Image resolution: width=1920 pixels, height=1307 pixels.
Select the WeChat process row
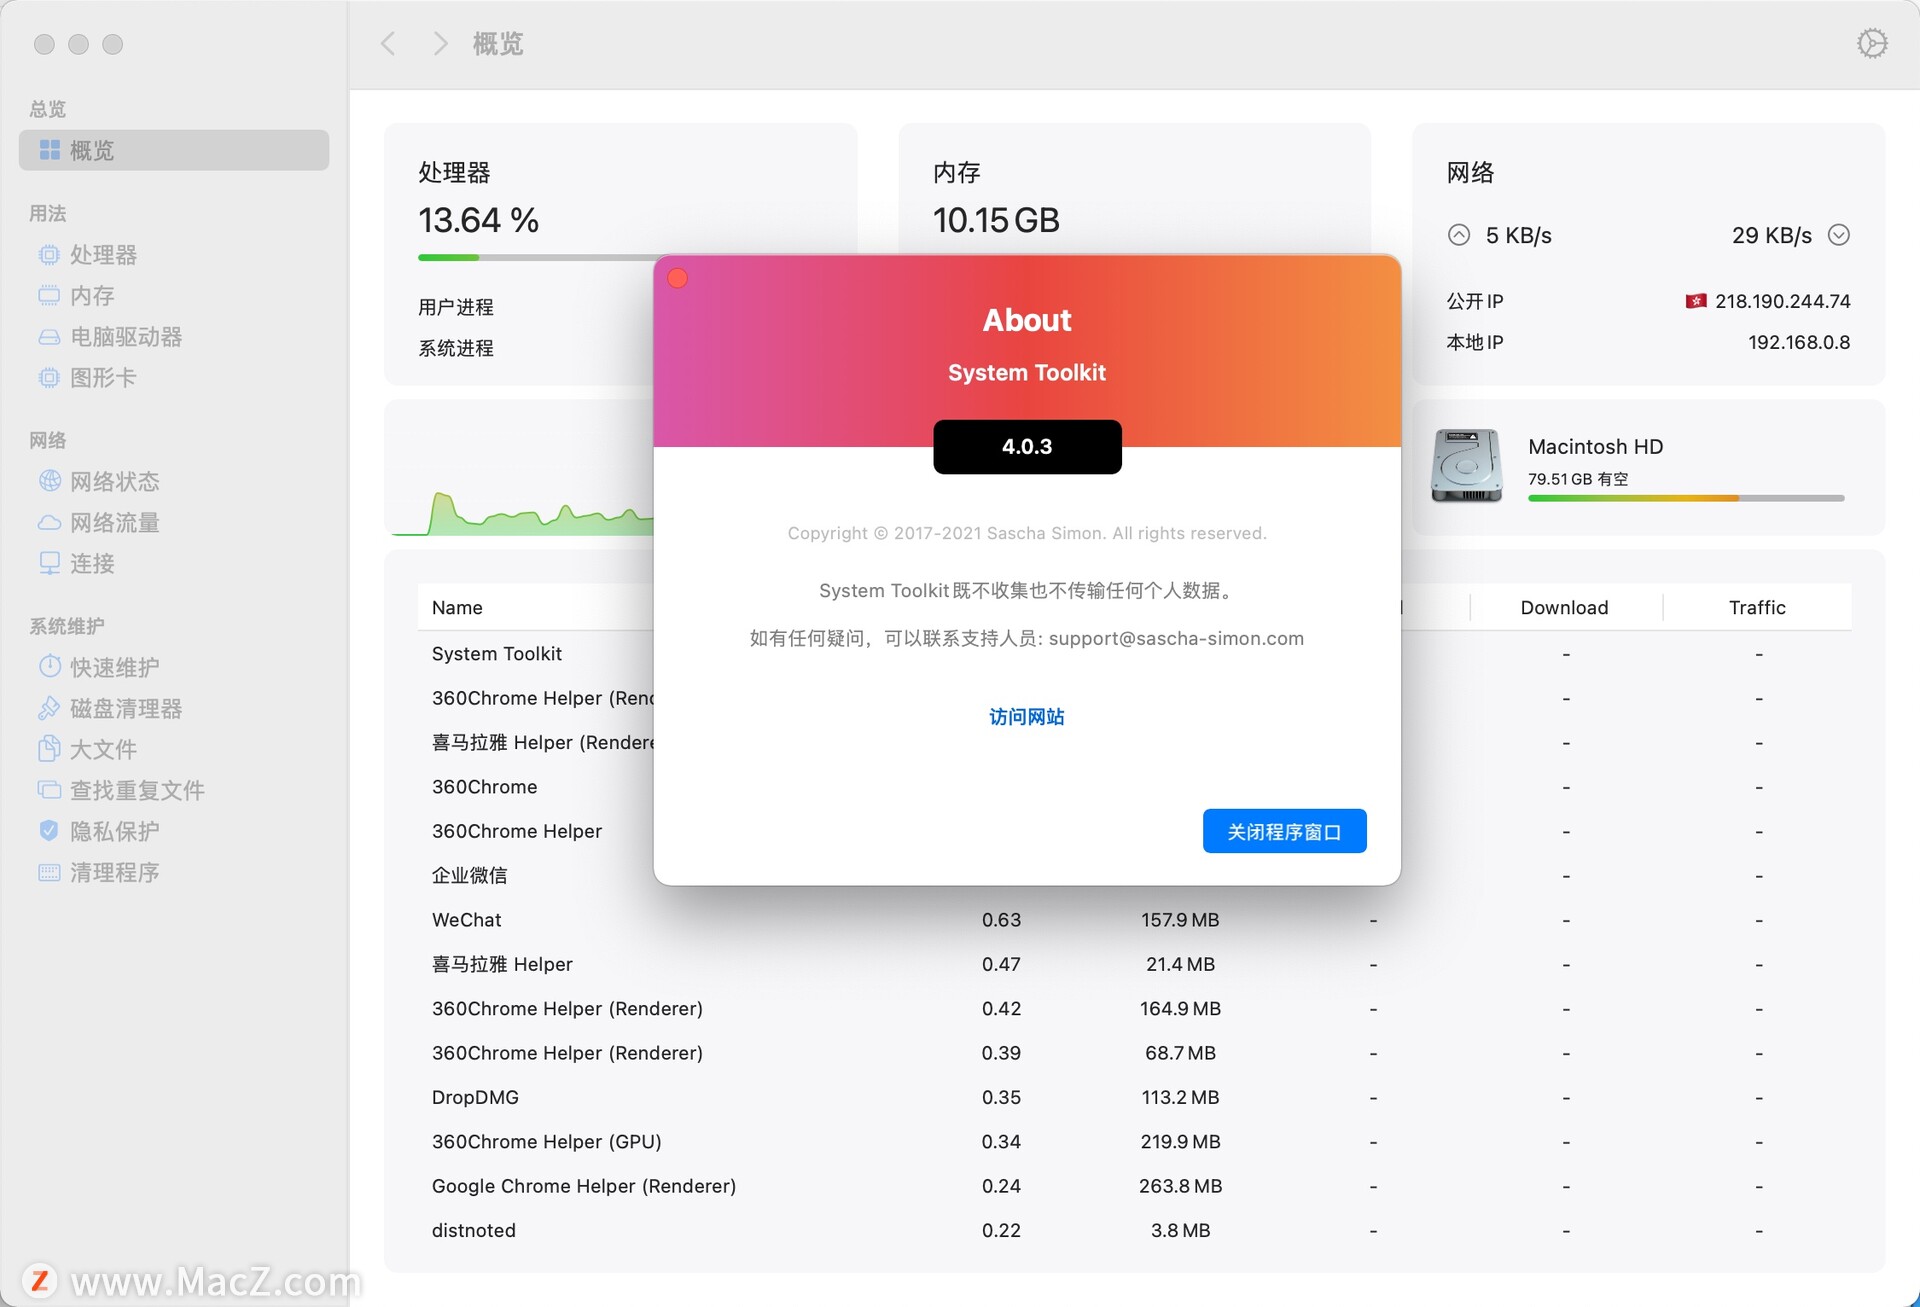point(1134,919)
